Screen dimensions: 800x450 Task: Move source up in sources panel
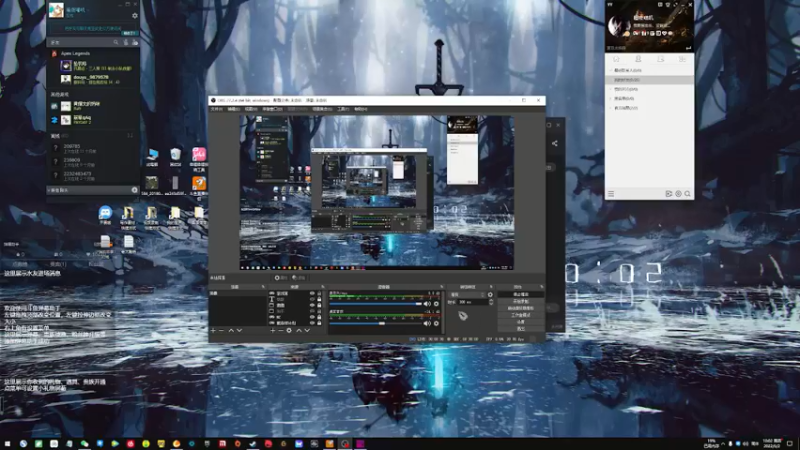[299, 331]
